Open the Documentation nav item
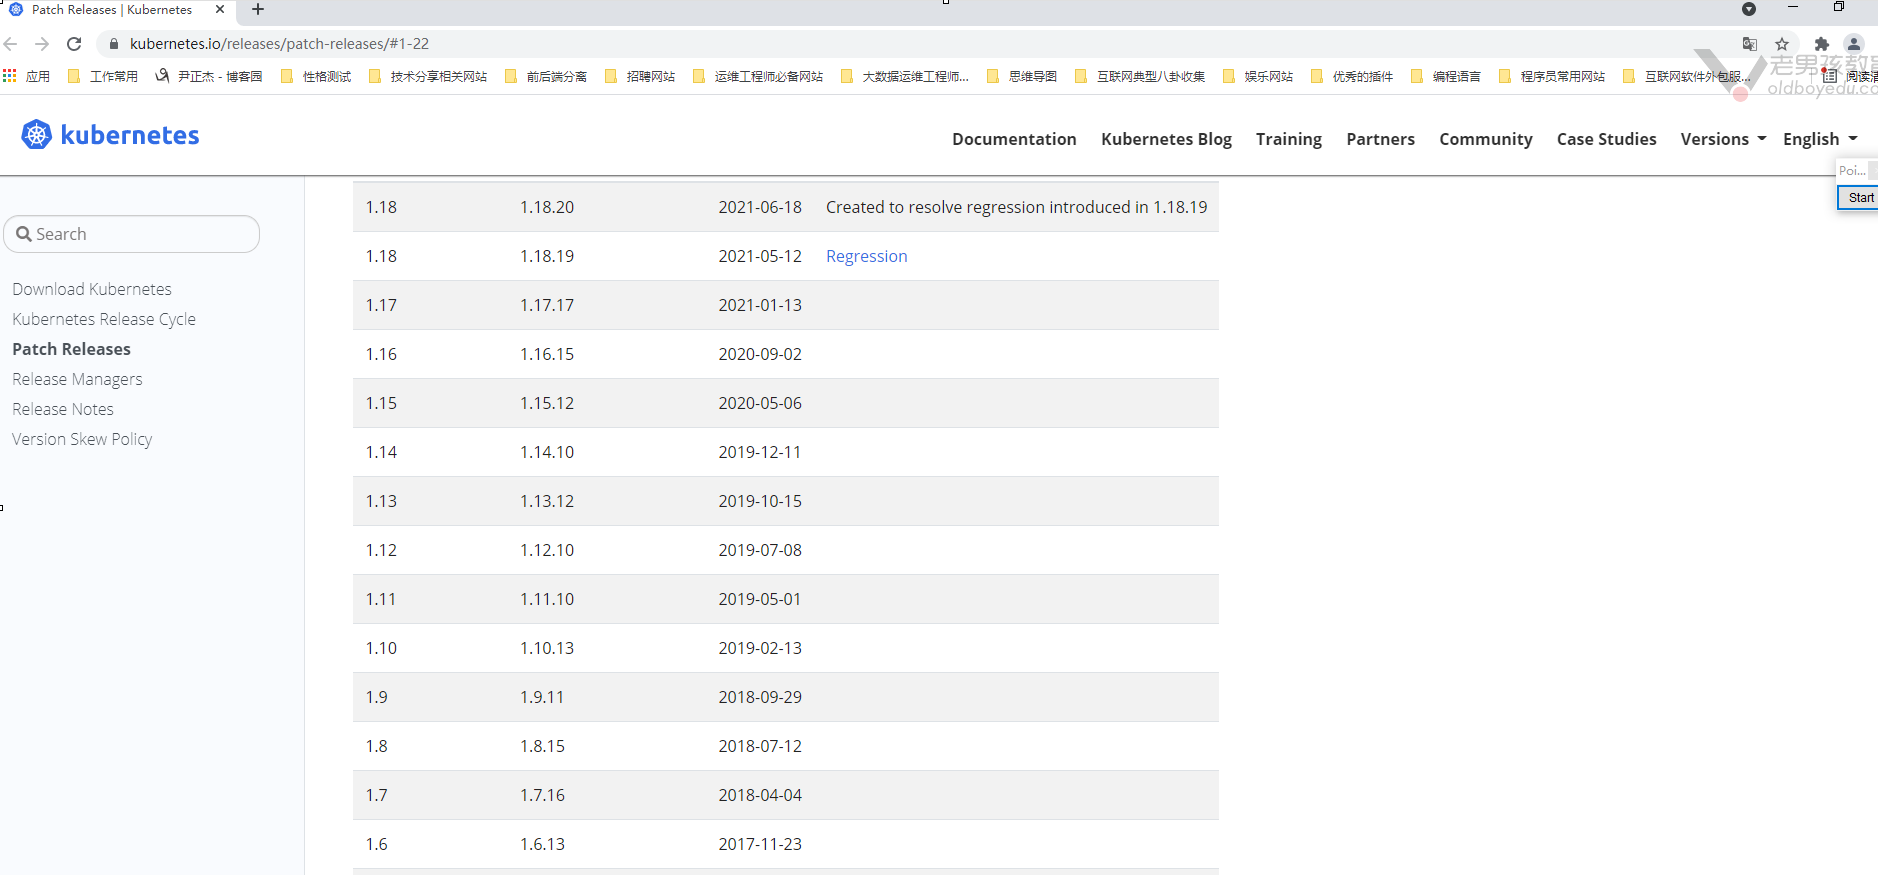Image resolution: width=1878 pixels, height=875 pixels. (x=1014, y=139)
